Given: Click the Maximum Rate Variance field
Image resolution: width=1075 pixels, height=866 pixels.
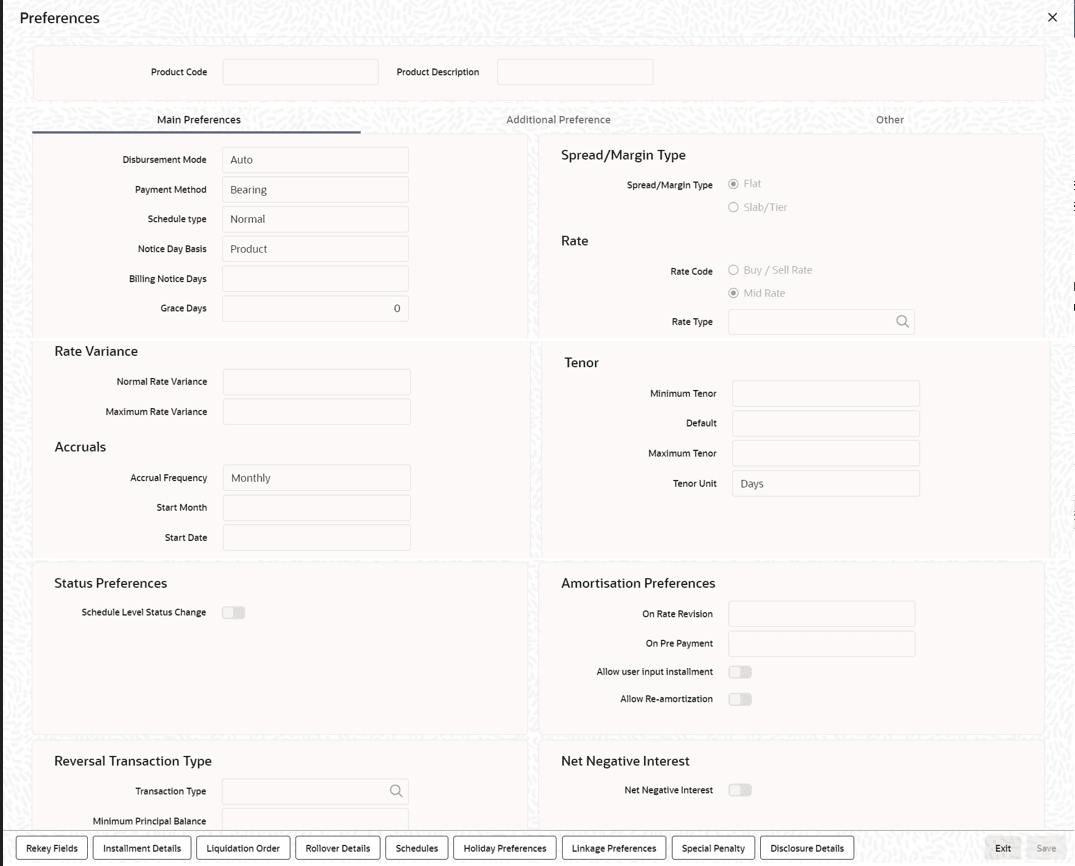Looking at the screenshot, I should (x=317, y=411).
